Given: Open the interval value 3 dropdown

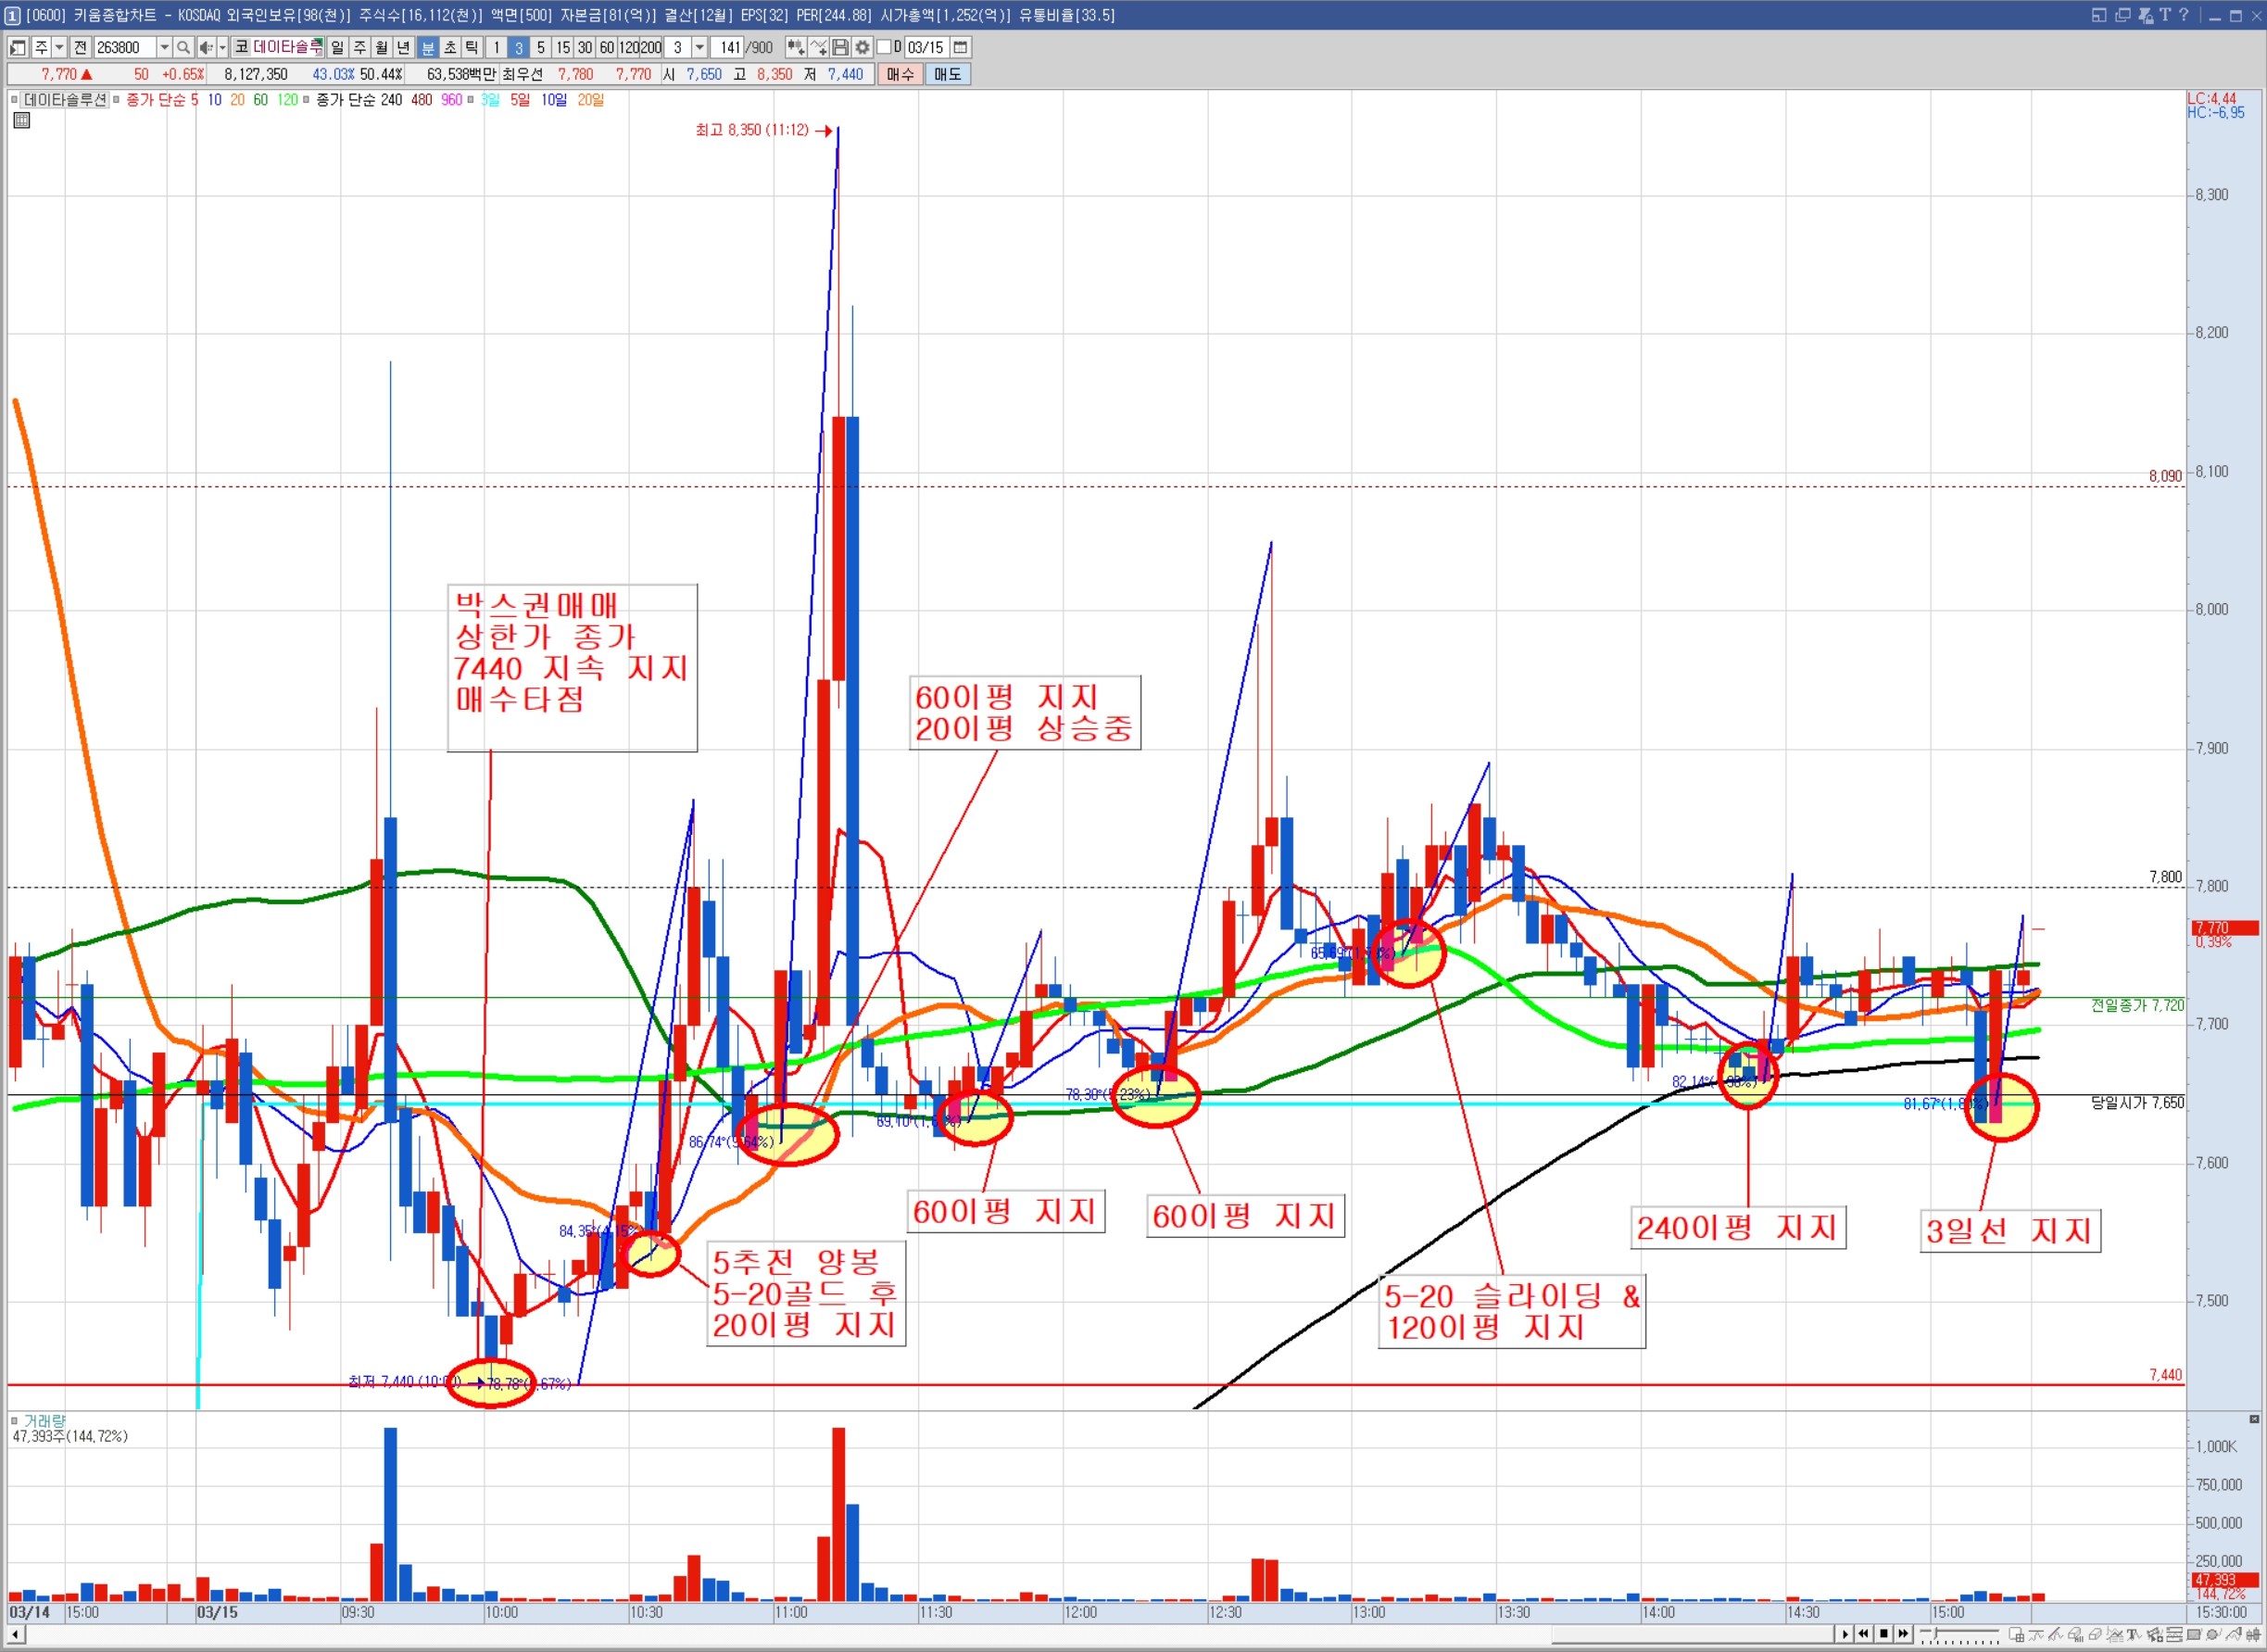Looking at the screenshot, I should click(700, 47).
